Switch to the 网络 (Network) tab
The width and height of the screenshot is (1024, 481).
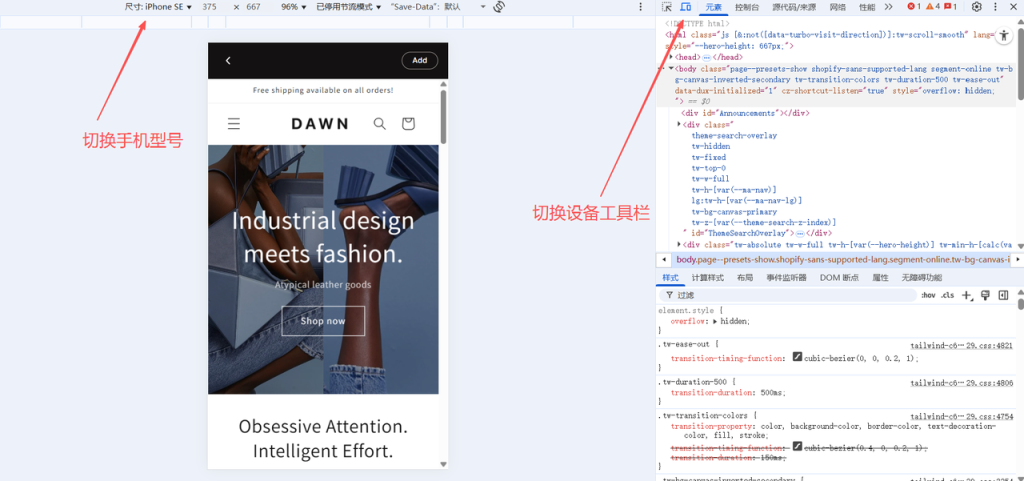click(x=837, y=7)
